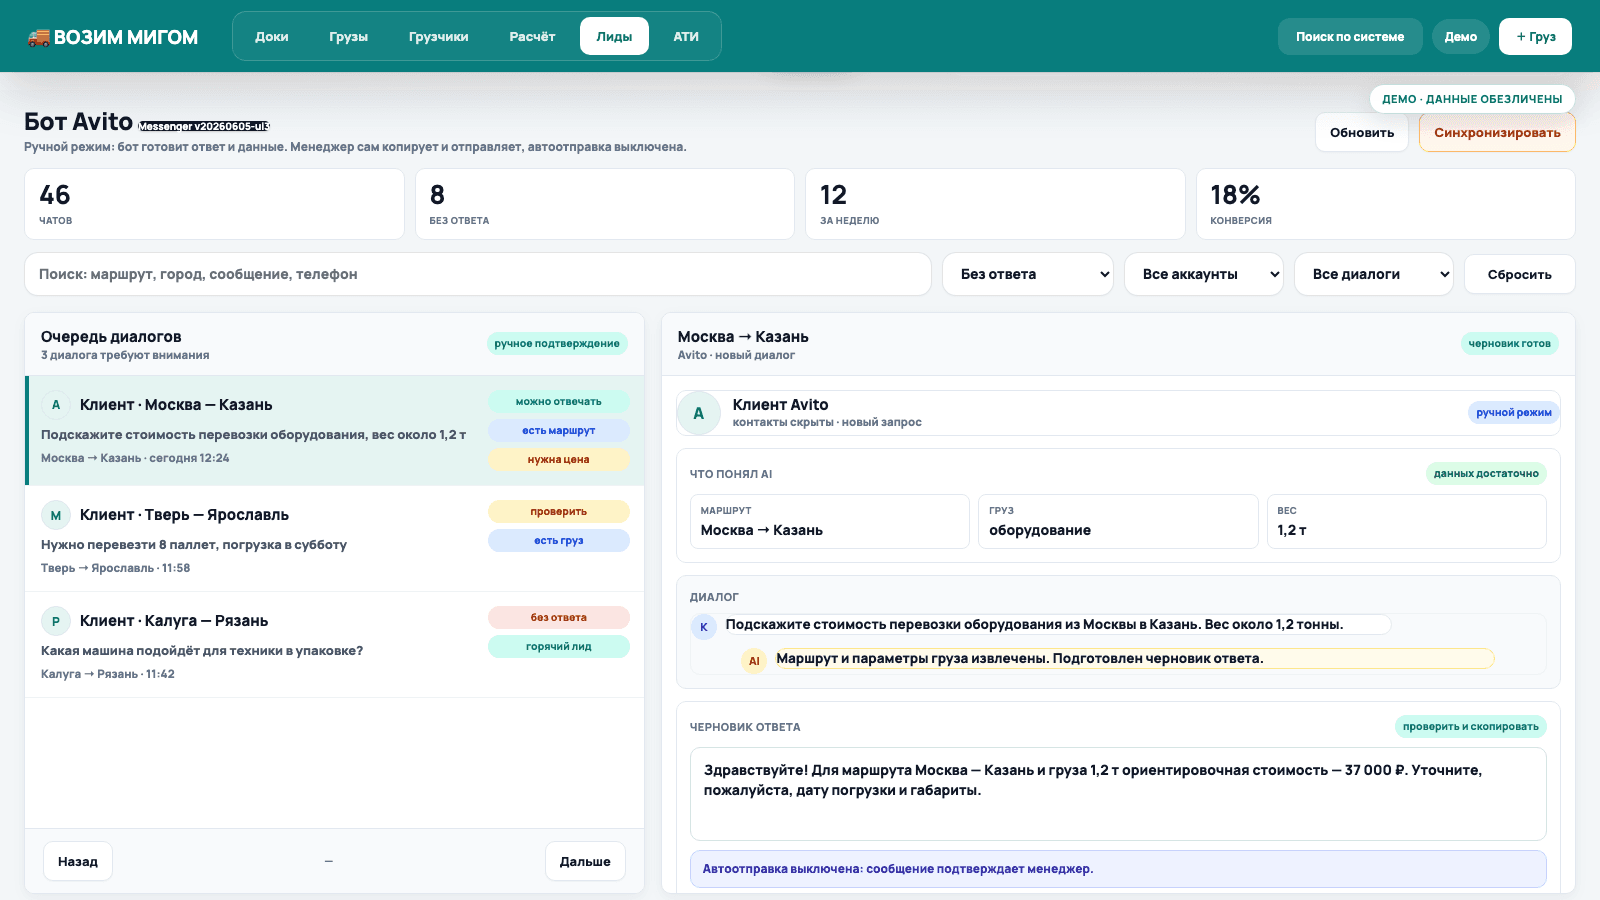
Task: Click the Демо button
Action: tap(1461, 36)
